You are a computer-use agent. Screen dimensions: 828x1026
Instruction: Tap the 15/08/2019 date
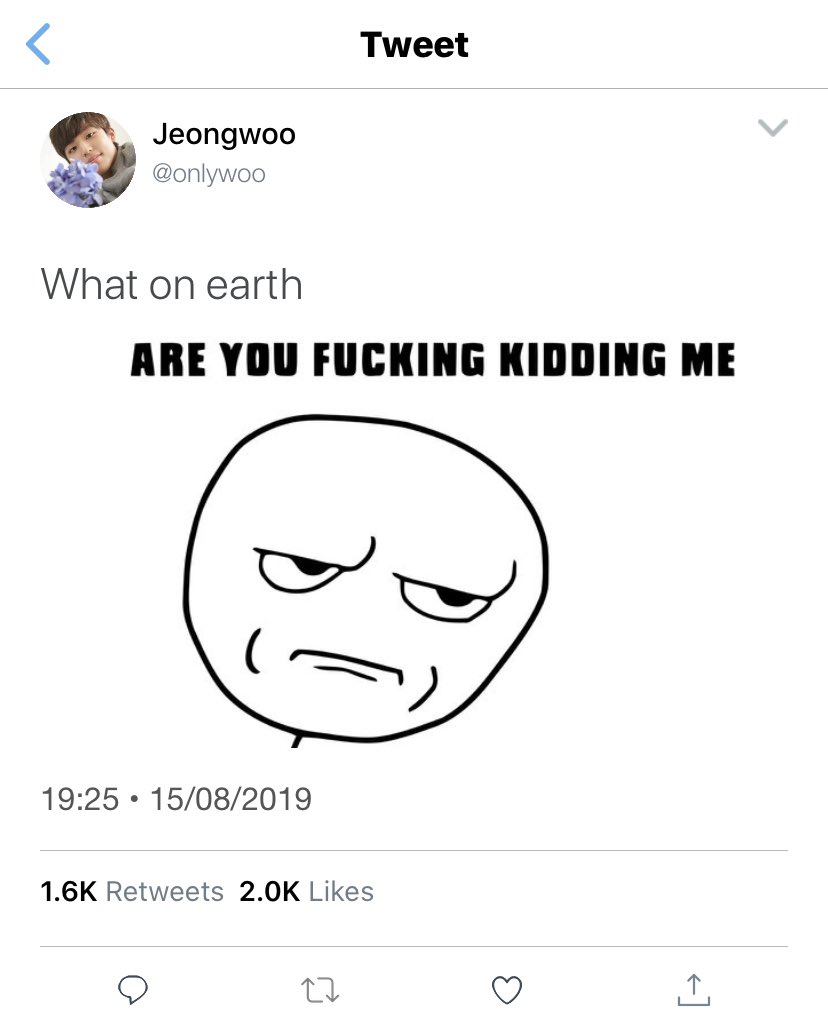coord(231,799)
